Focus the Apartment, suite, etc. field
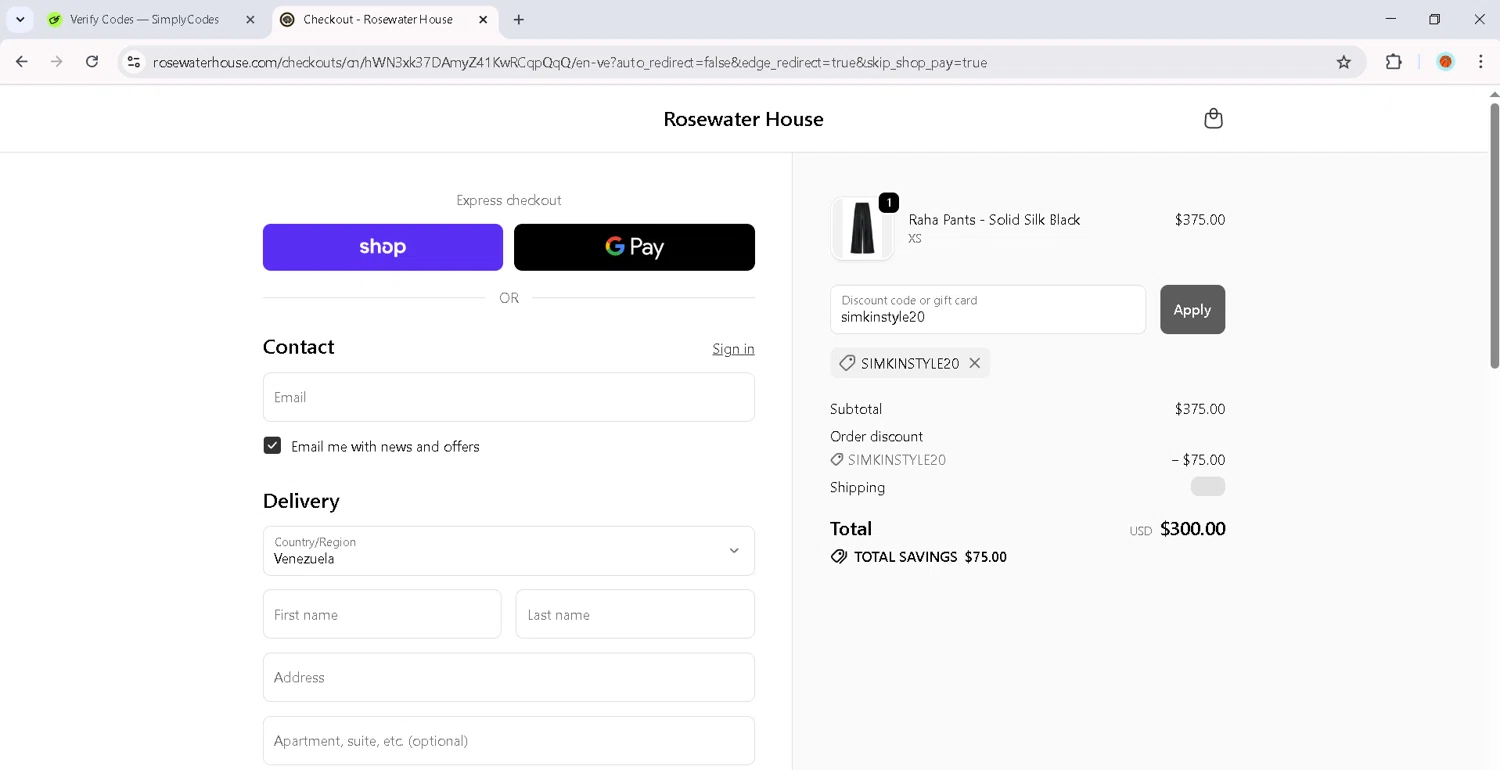The height and width of the screenshot is (770, 1500). click(x=509, y=741)
